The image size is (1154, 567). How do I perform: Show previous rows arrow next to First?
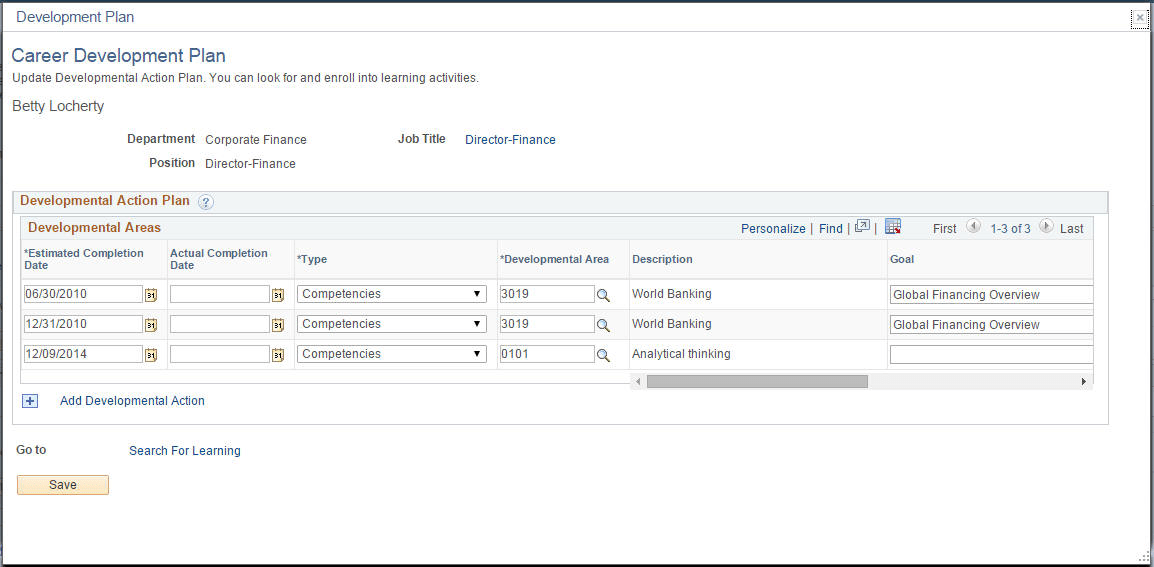(973, 227)
